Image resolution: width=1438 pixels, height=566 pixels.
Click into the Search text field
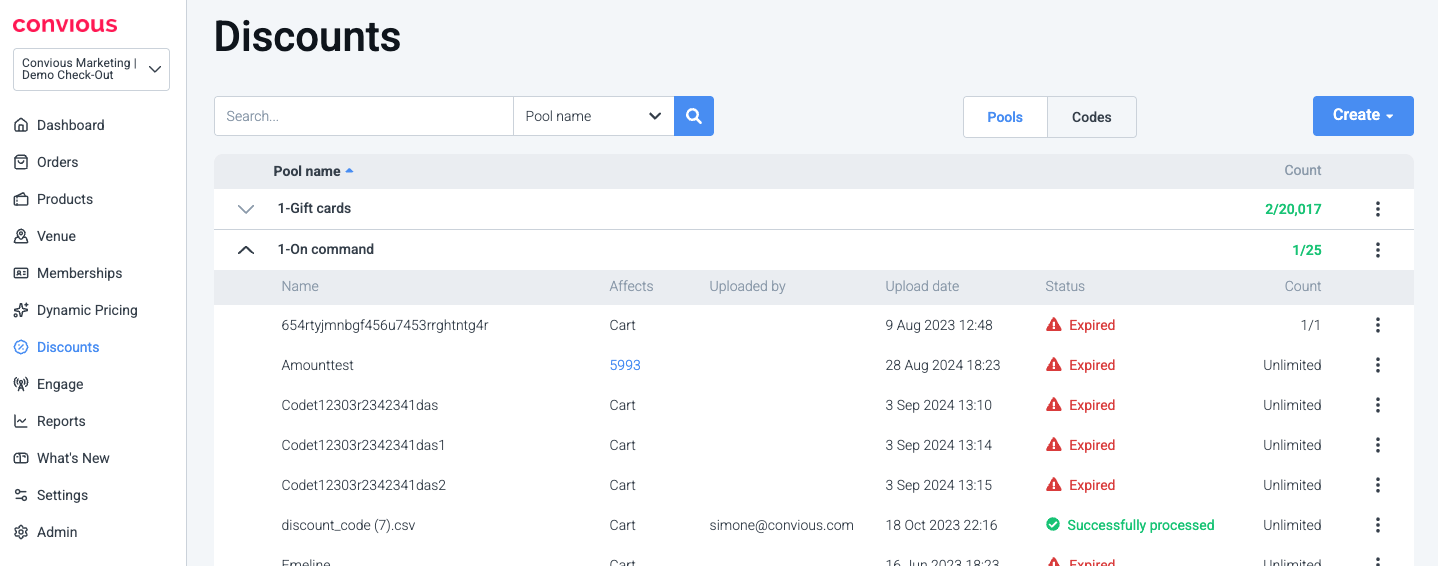coord(363,116)
